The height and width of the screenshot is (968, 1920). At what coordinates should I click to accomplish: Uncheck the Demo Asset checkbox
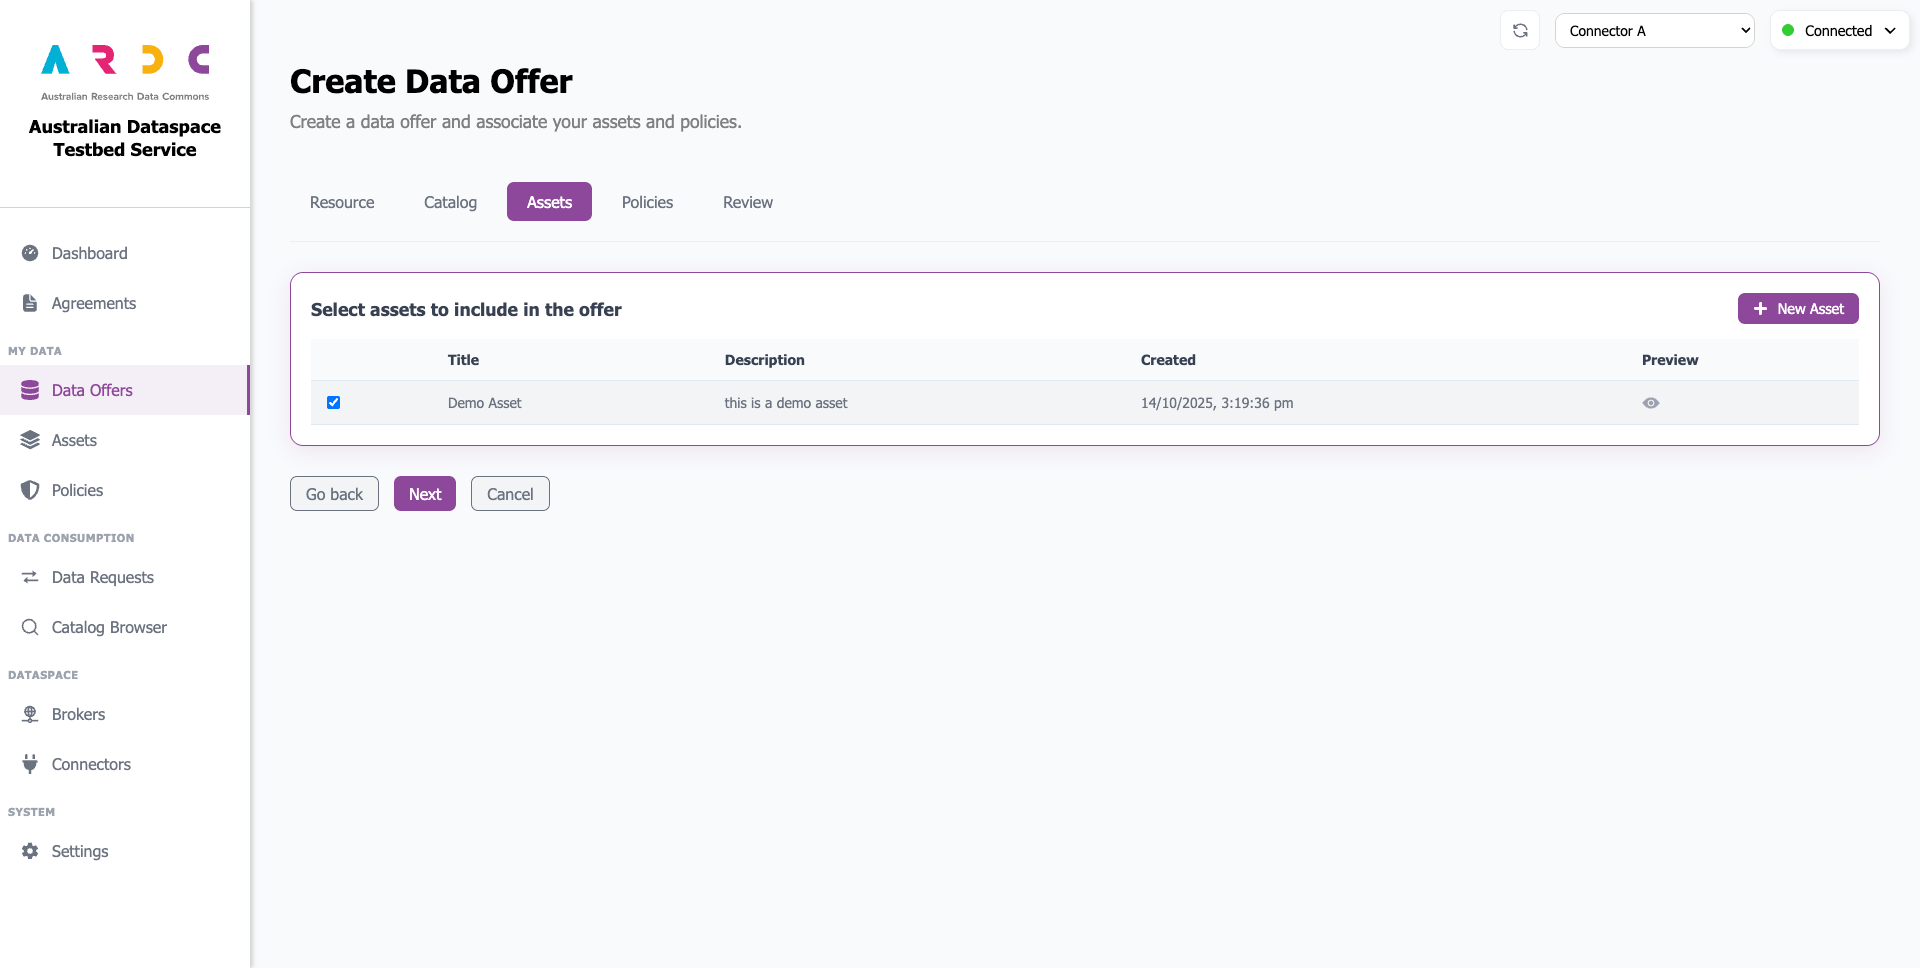tap(334, 403)
